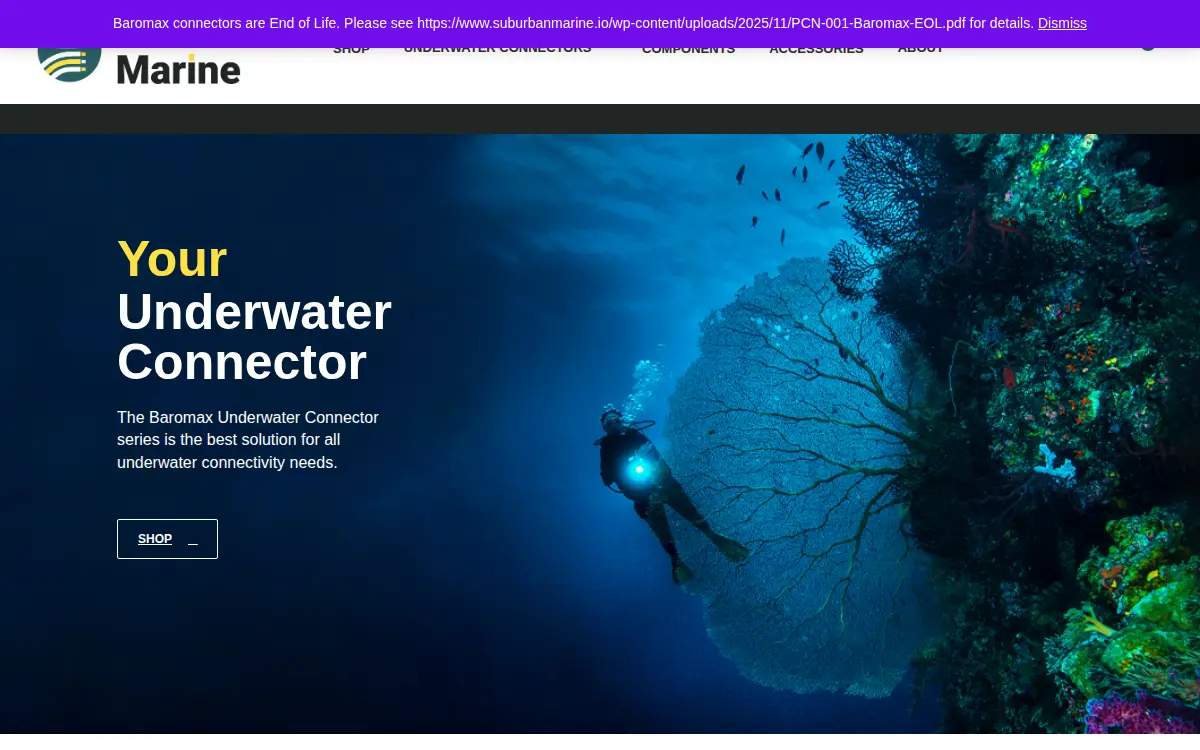Click the Baromax Underwater Connector series paragraph
The height and width of the screenshot is (750, 1200).
coord(248,440)
